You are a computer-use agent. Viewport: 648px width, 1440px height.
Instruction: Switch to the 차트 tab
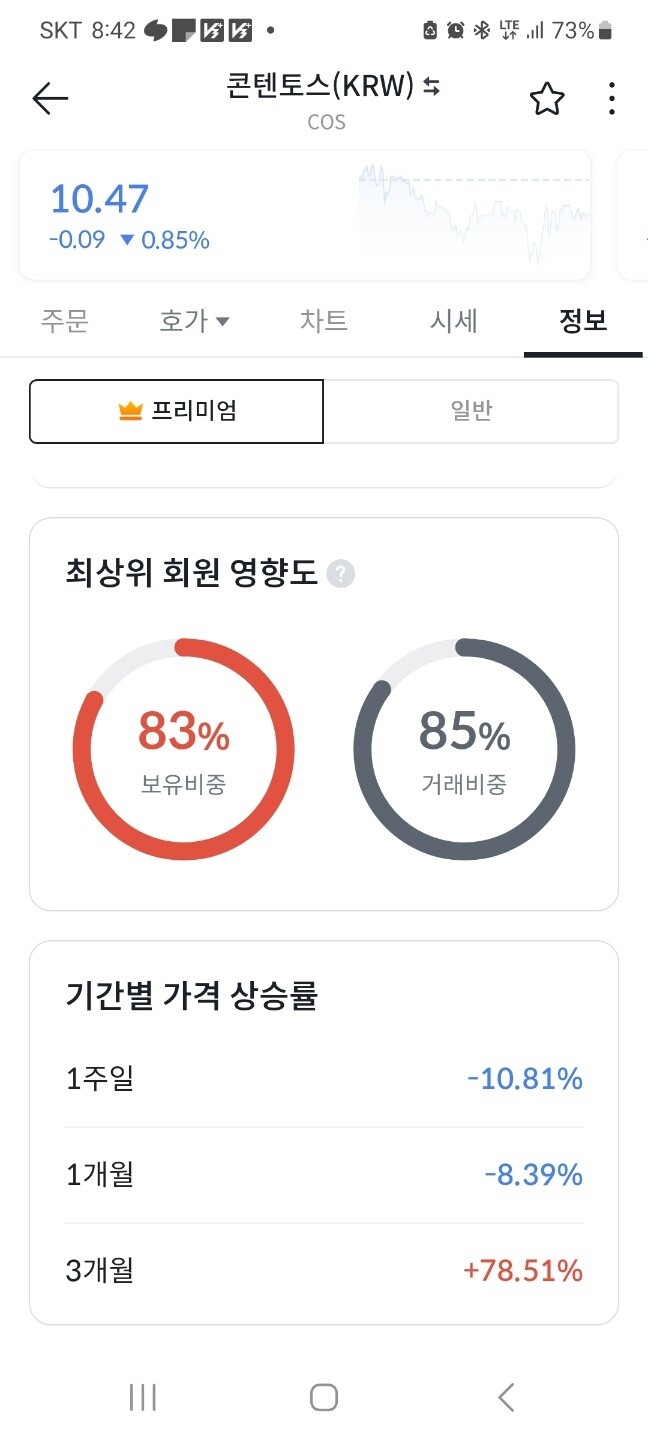[324, 320]
